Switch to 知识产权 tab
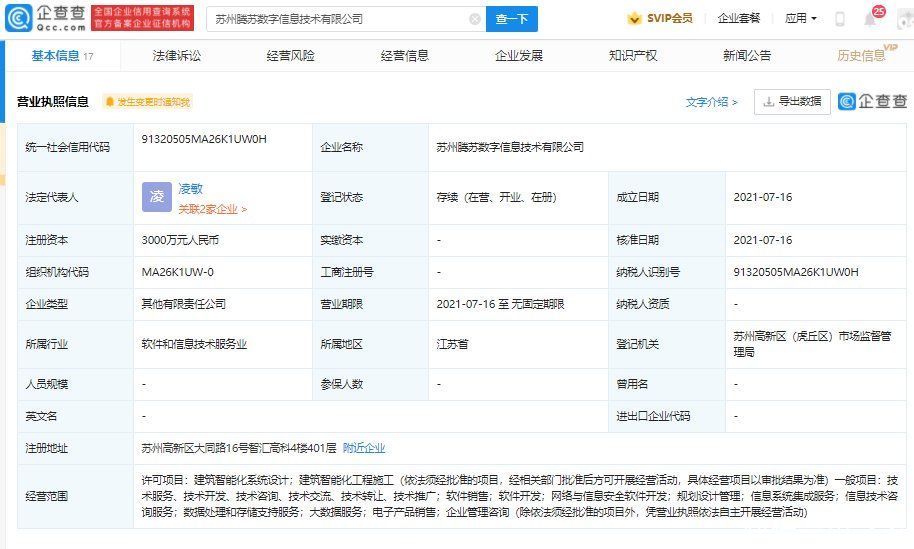Screen dimensions: 914x549 coord(633,56)
